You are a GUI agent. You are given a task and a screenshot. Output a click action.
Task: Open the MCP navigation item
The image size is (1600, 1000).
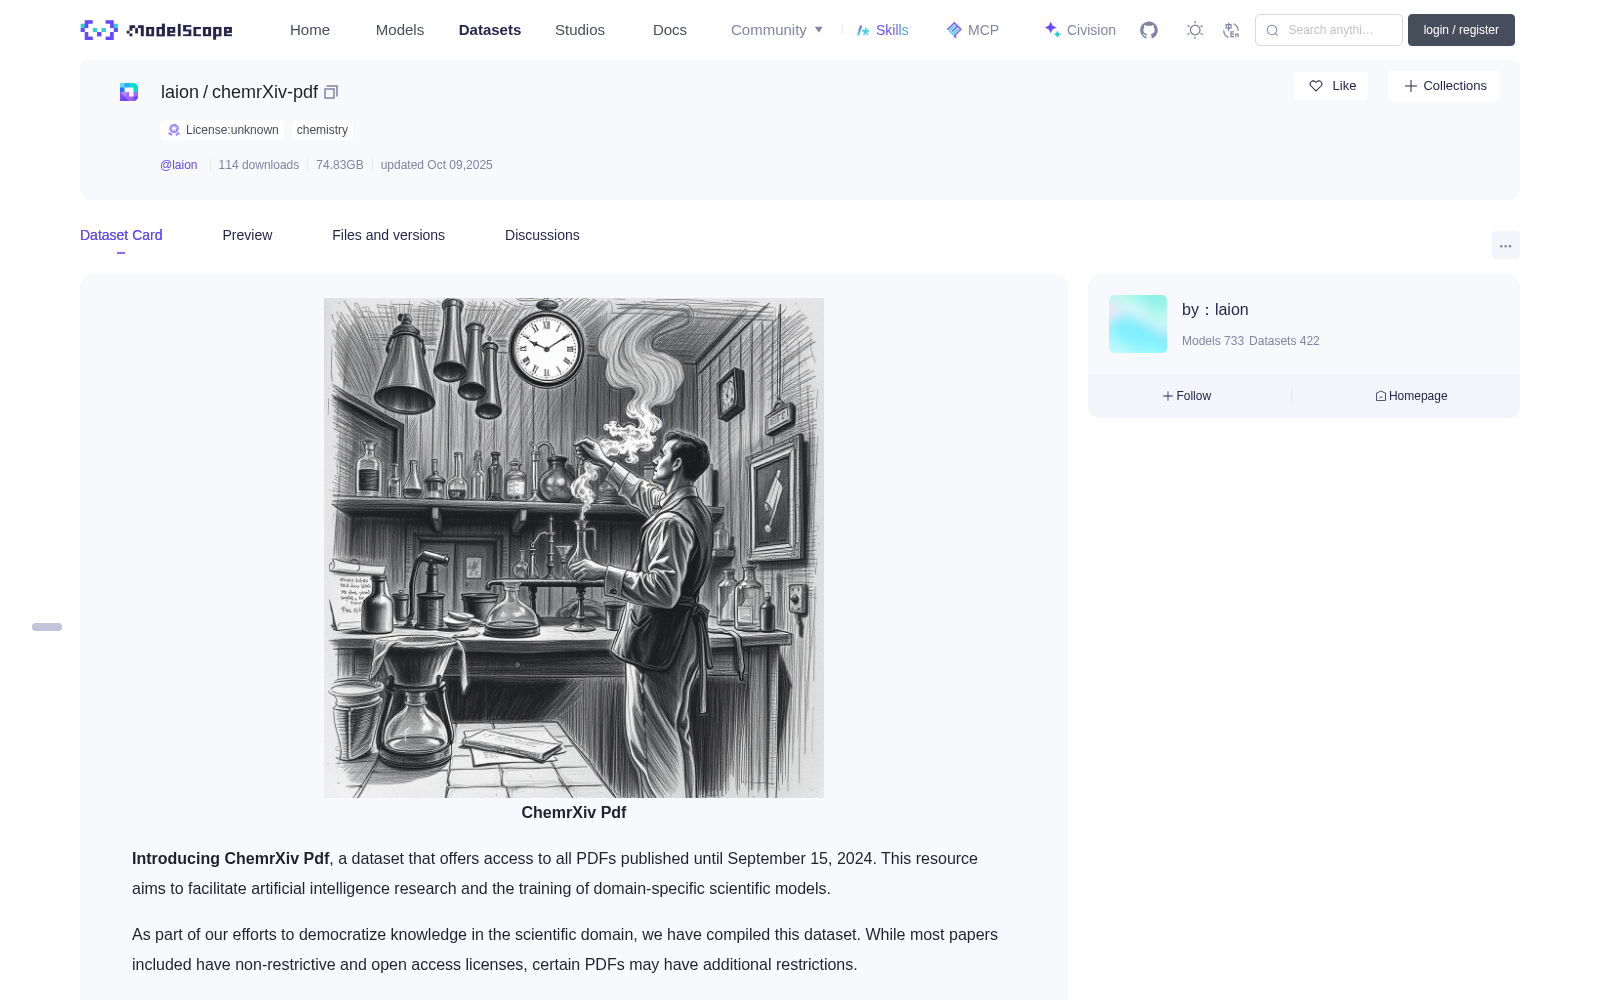click(x=973, y=30)
